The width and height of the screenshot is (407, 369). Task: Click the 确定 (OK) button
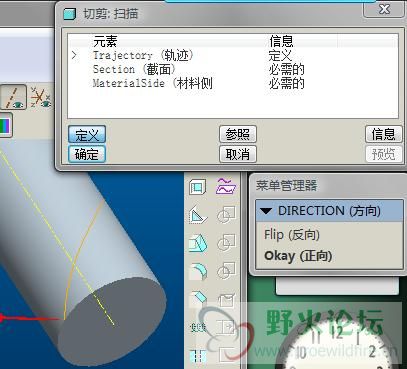tap(87, 154)
